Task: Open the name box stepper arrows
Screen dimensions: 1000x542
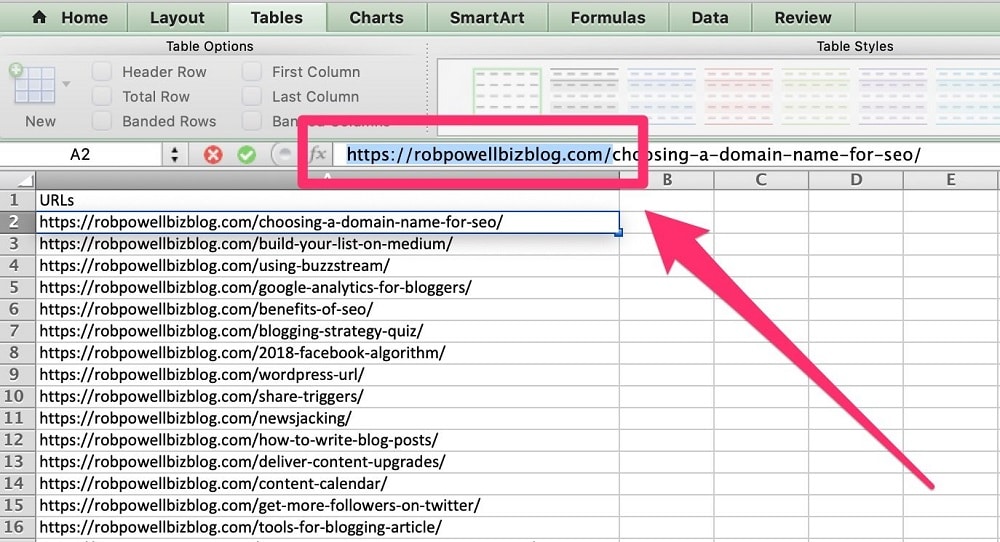Action: [175, 154]
